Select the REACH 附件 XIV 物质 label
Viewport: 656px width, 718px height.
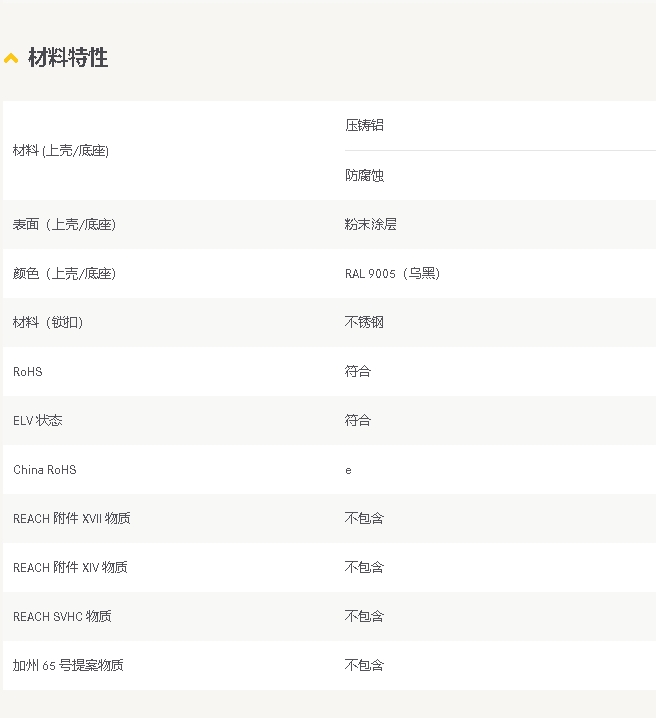point(70,567)
